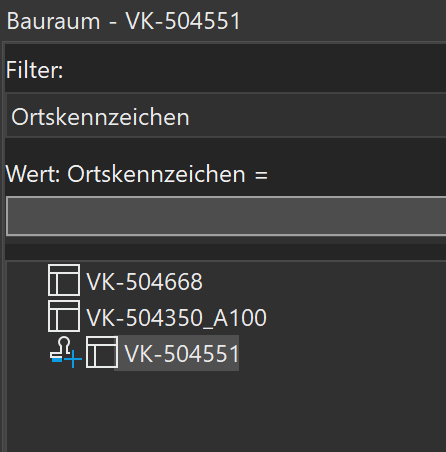Click the layout space icon beside VK-504668
The height and width of the screenshot is (452, 446).
tap(64, 280)
